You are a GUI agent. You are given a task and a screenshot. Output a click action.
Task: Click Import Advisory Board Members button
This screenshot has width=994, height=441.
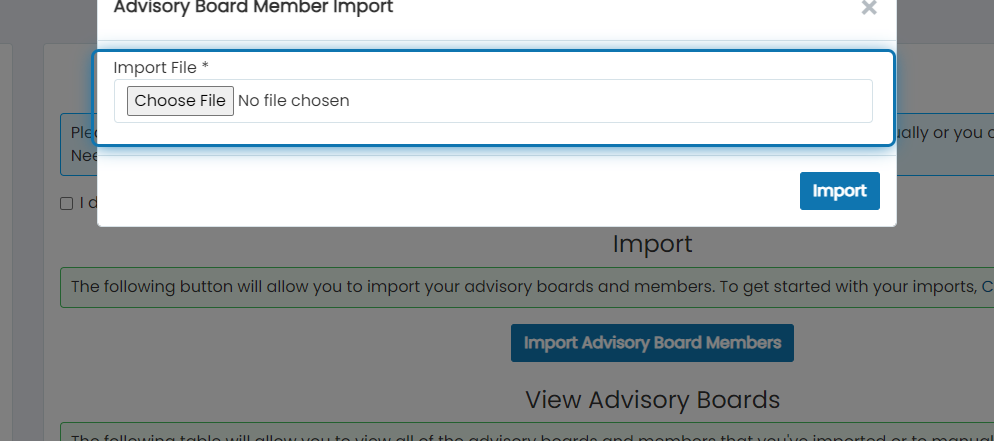click(652, 343)
